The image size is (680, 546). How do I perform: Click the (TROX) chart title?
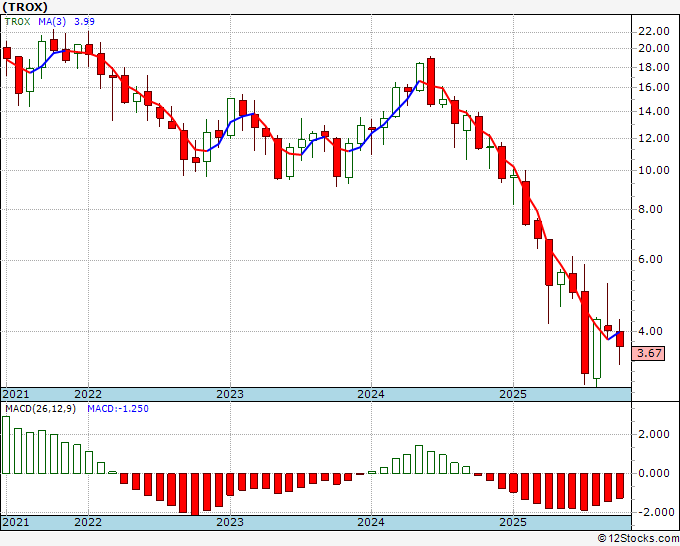tap(25, 7)
